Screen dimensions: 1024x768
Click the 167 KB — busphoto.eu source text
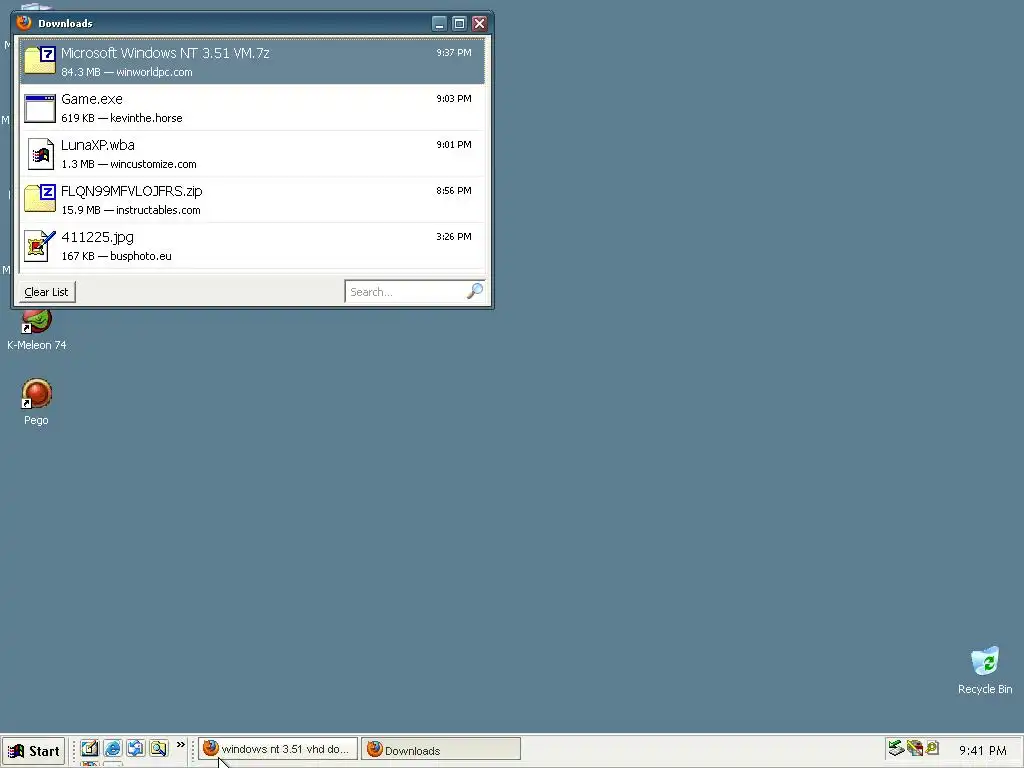point(116,257)
